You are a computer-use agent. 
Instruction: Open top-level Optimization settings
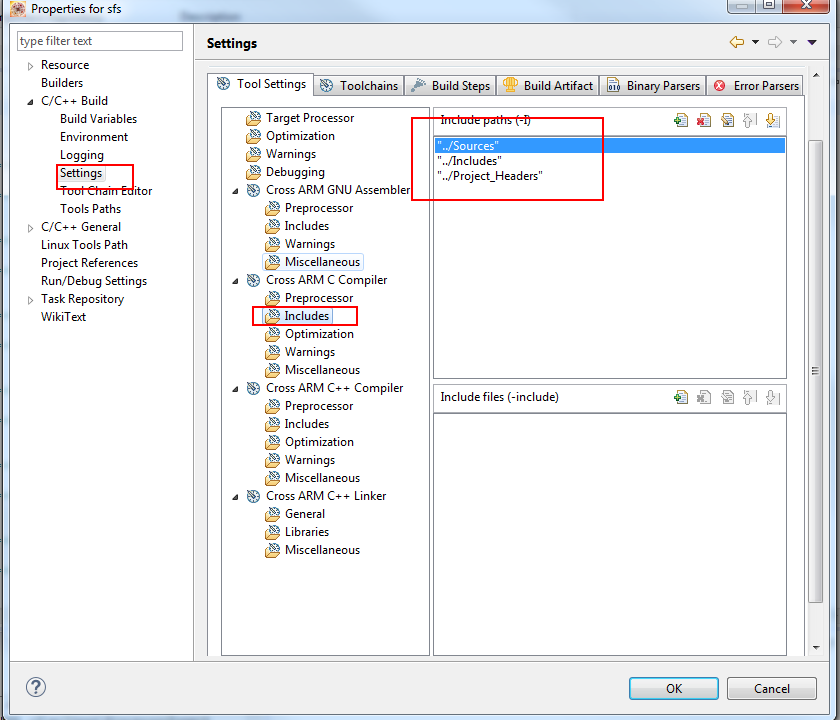pyautogui.click(x=300, y=136)
